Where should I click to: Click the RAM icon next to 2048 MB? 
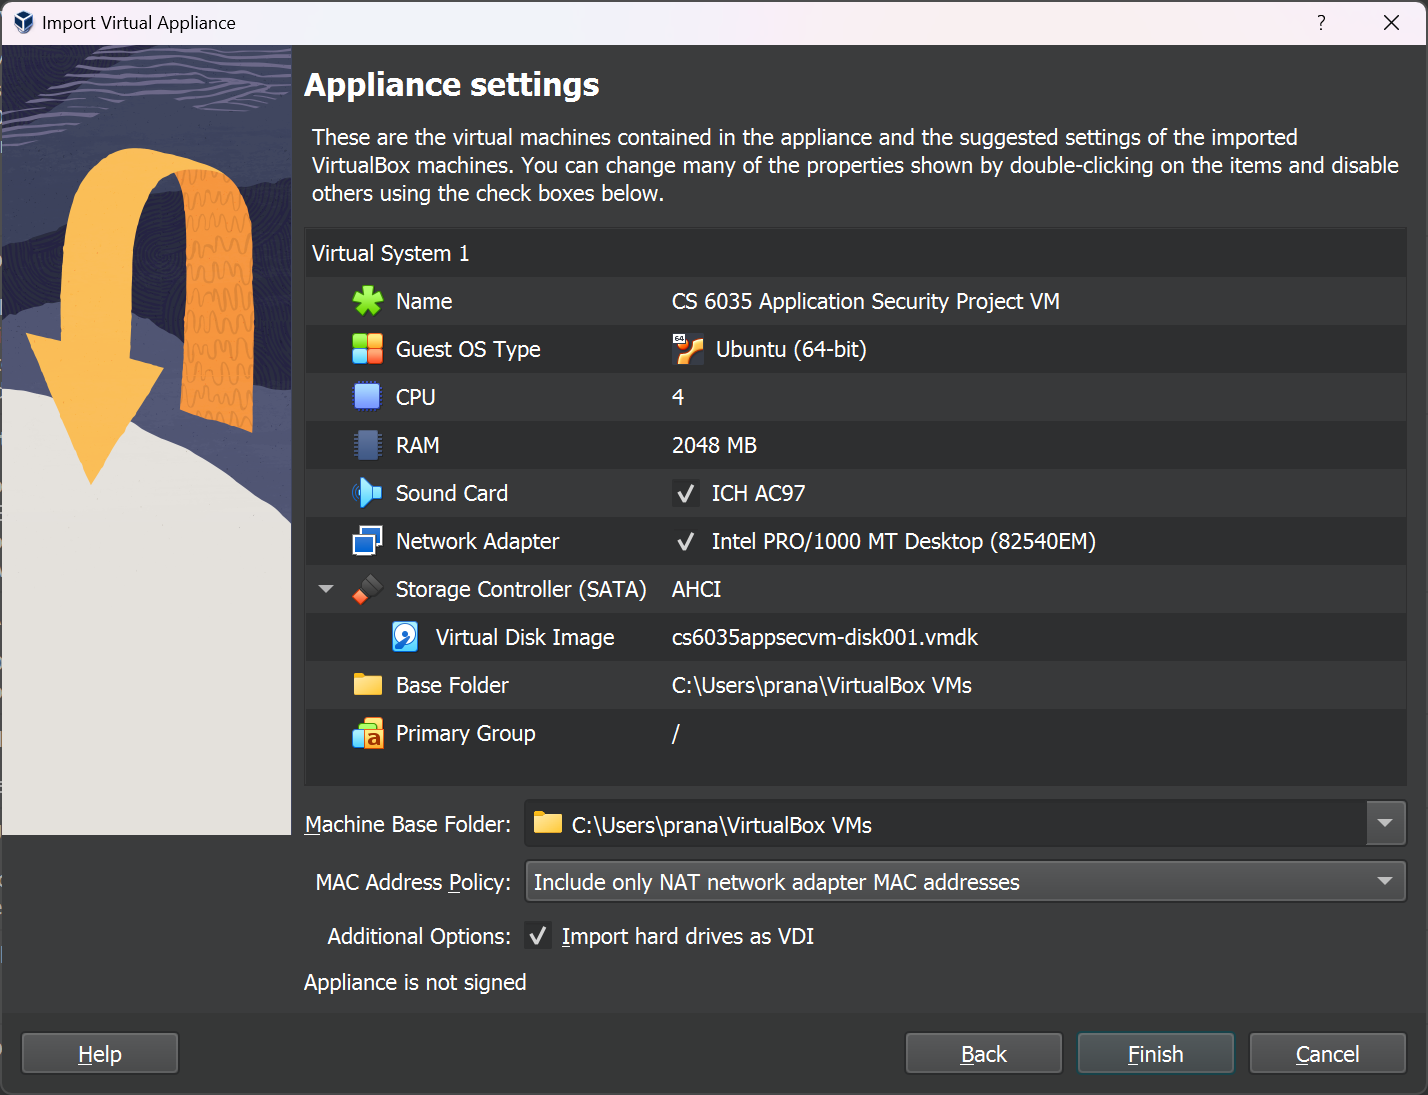click(x=368, y=445)
